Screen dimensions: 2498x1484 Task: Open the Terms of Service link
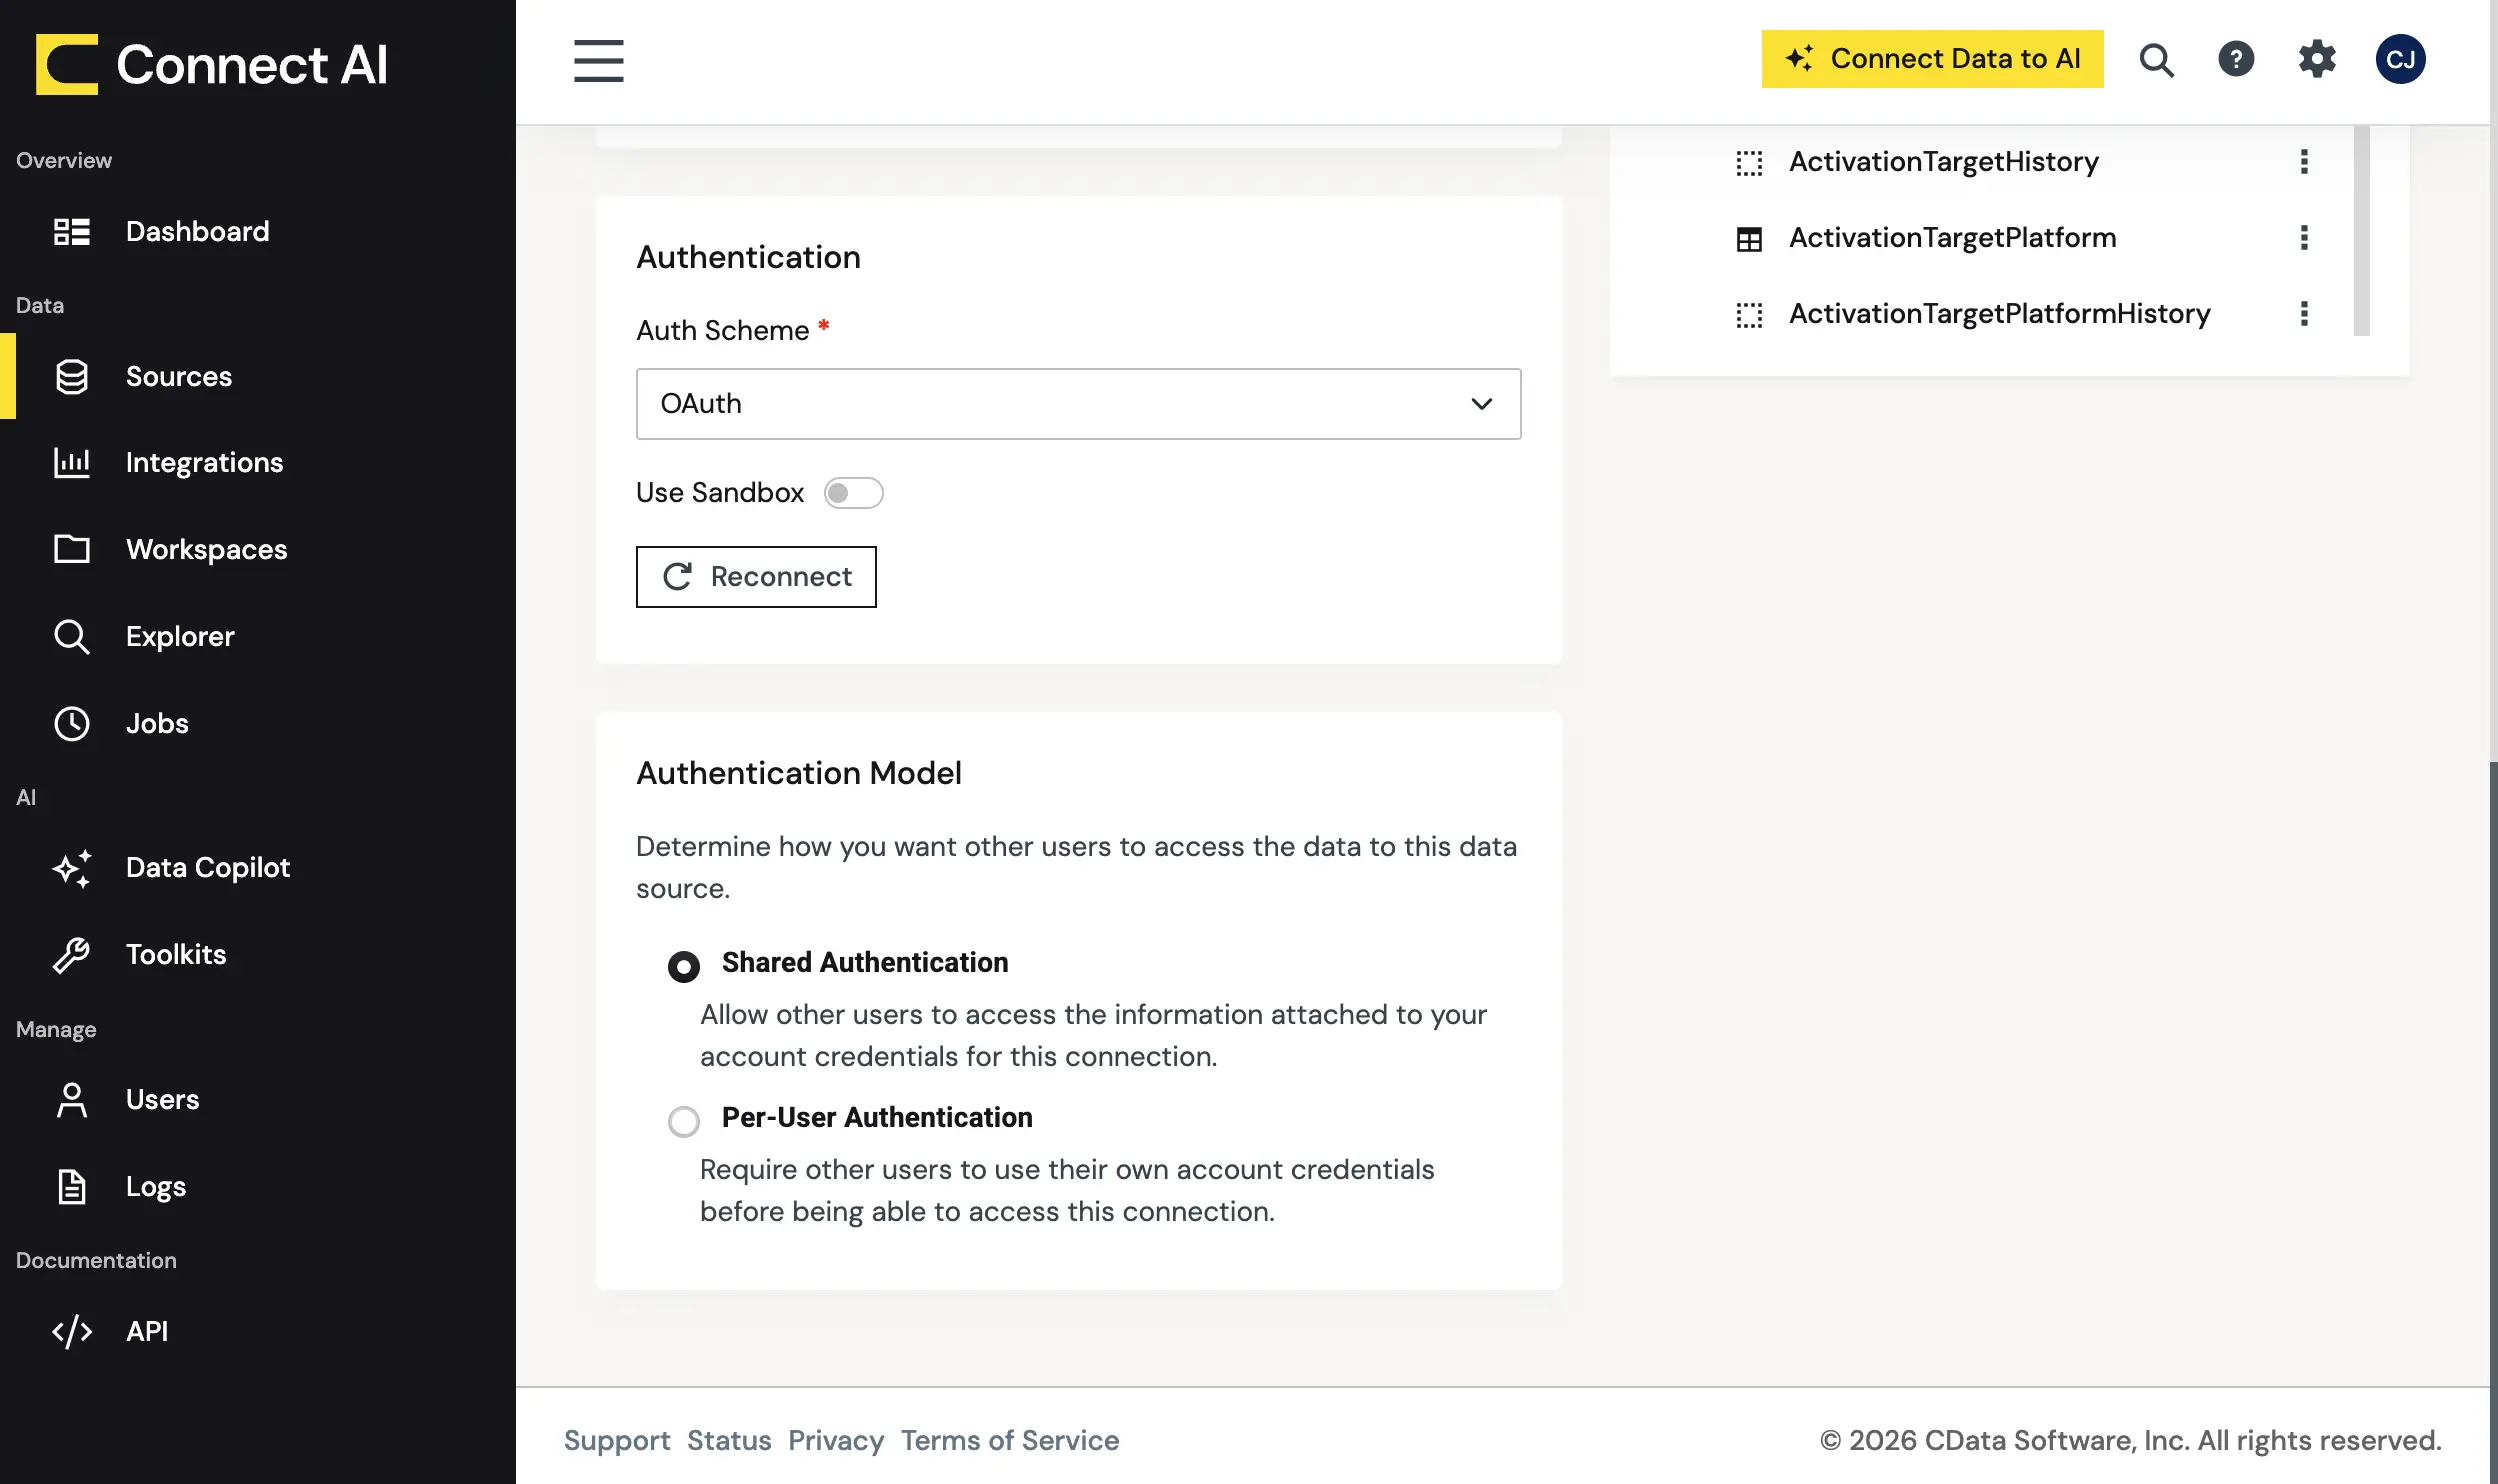(x=1010, y=1440)
